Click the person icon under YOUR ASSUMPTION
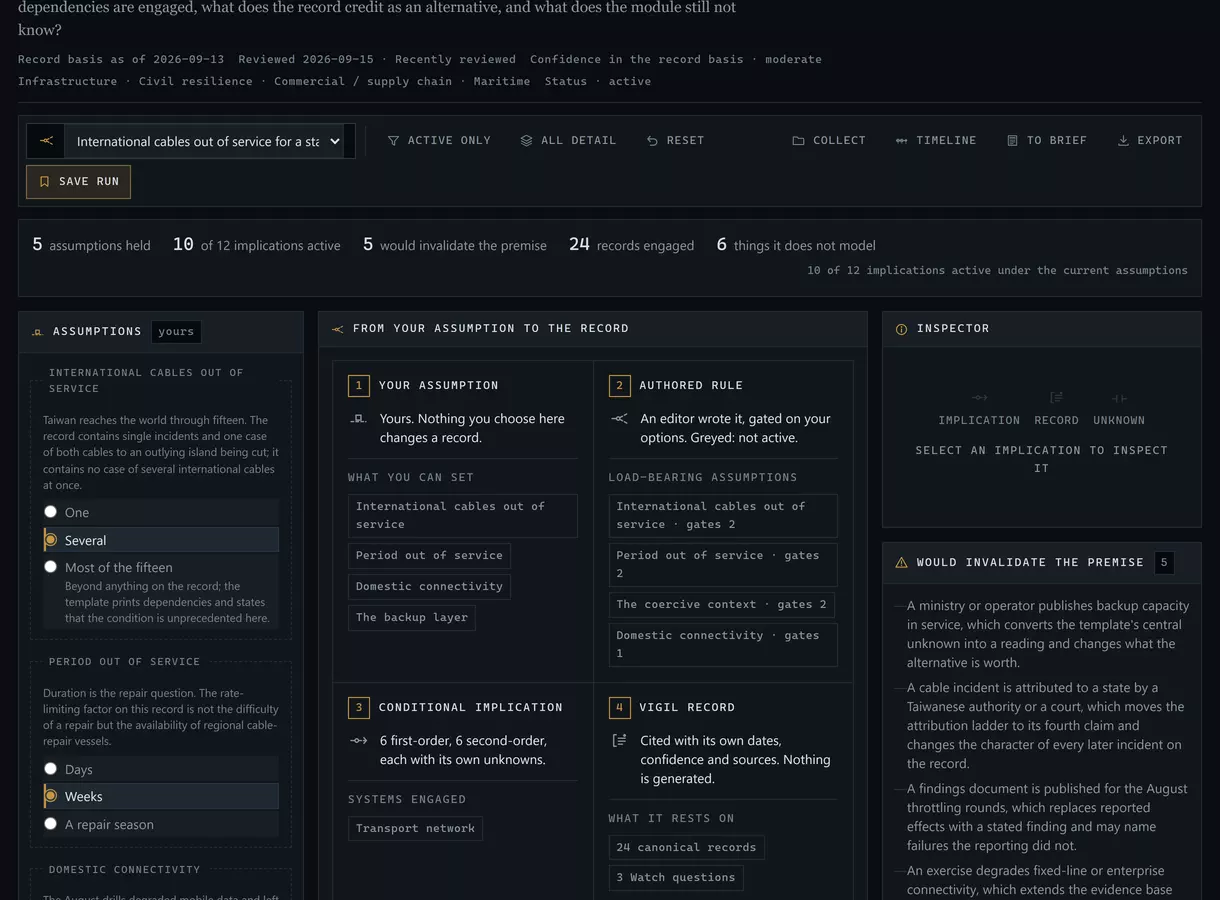This screenshot has width=1220, height=900. pos(358,419)
